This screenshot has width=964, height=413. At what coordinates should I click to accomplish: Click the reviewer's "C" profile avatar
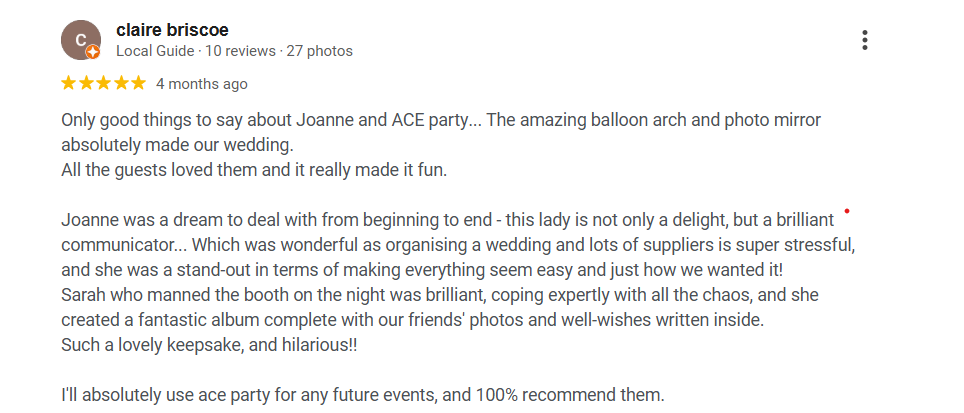[80, 40]
